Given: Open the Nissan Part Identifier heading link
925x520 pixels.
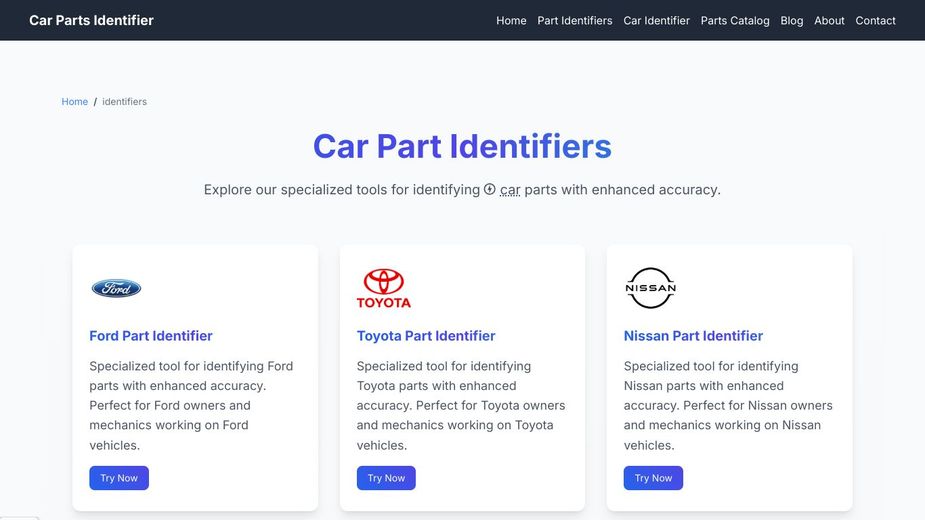Looking at the screenshot, I should pos(693,336).
